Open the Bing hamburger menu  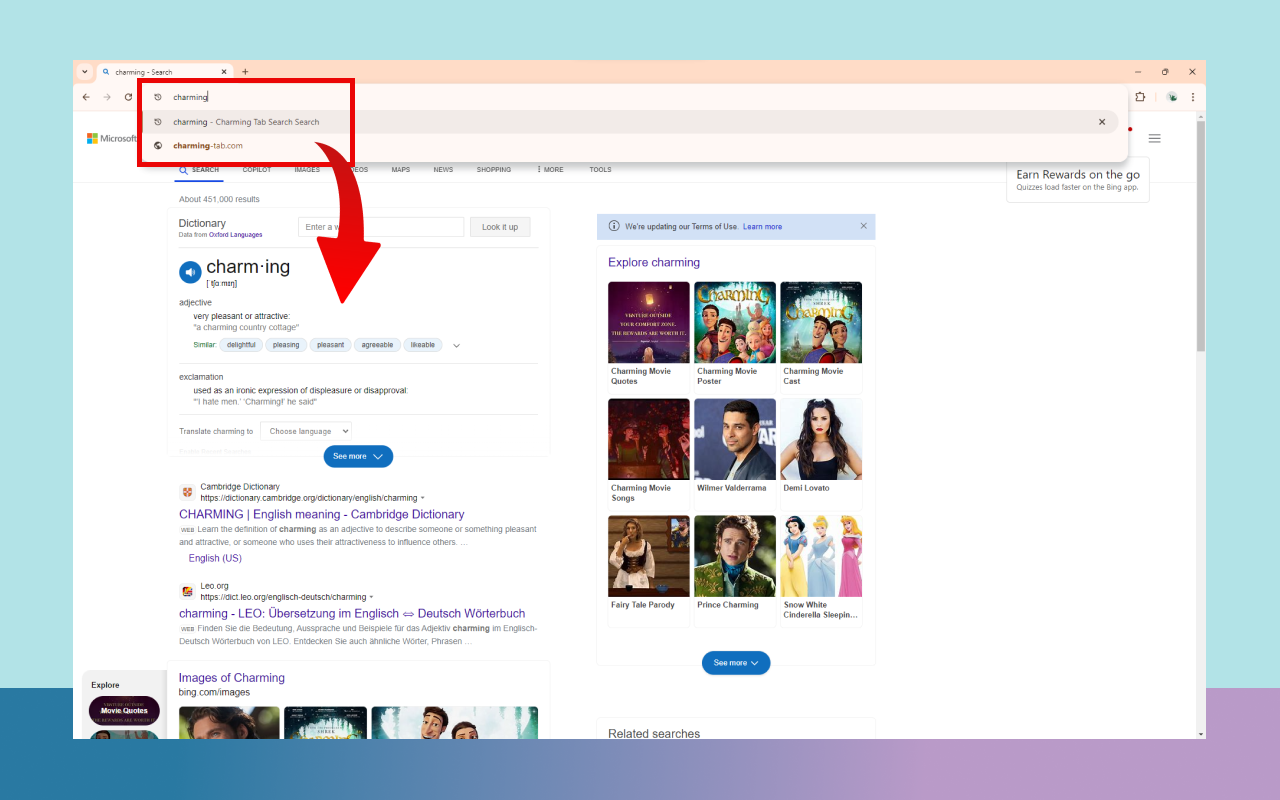point(1154,139)
